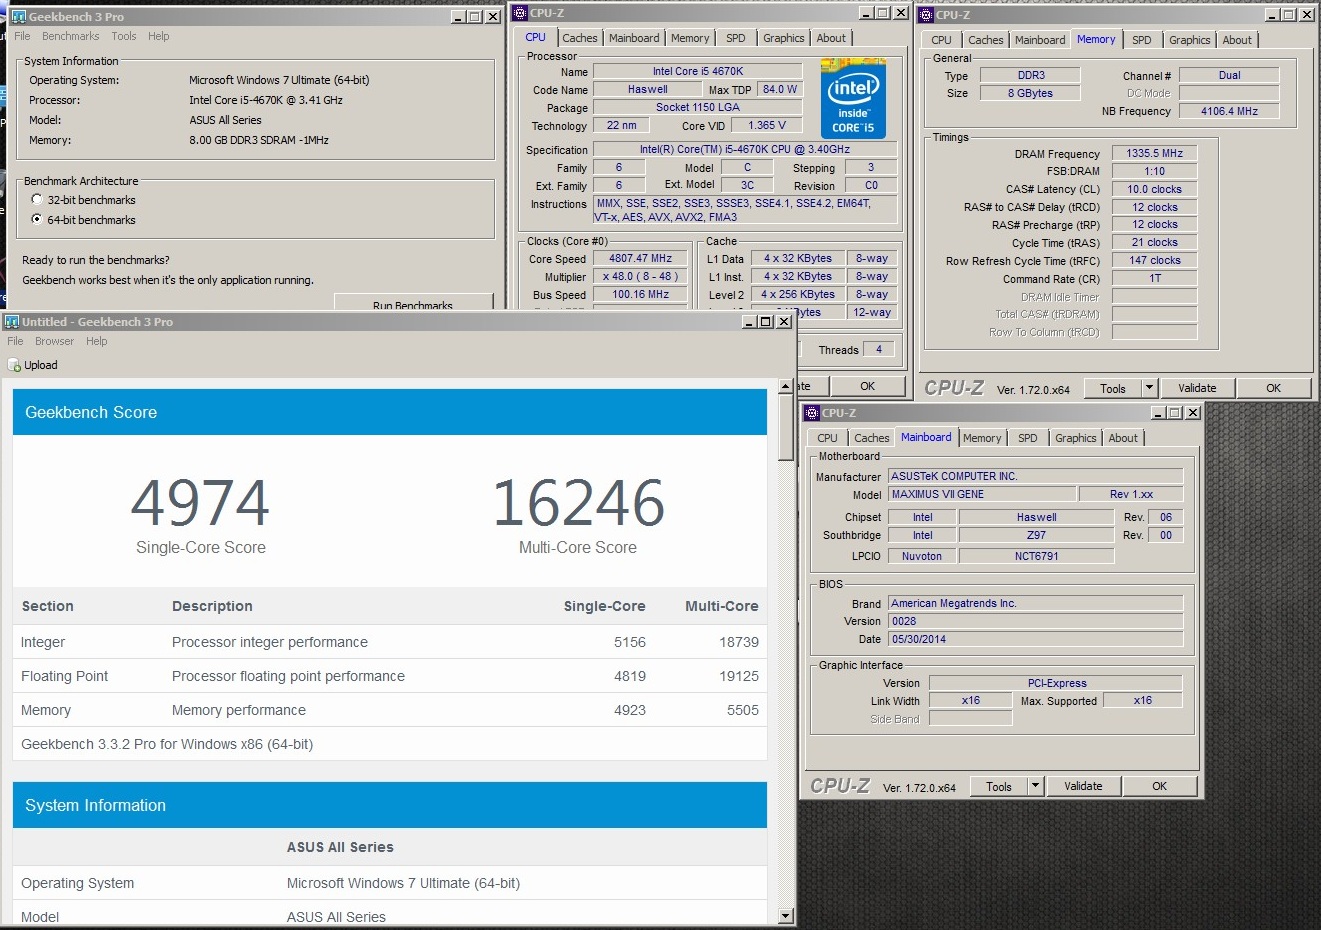Click OK in Memory CPU-Z window
The height and width of the screenshot is (930, 1321).
pyautogui.click(x=1273, y=388)
